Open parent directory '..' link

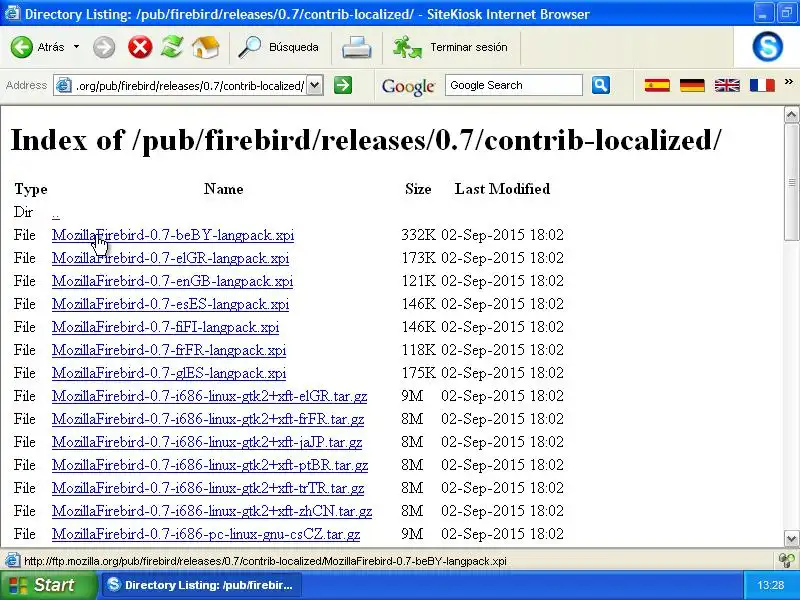pos(56,212)
